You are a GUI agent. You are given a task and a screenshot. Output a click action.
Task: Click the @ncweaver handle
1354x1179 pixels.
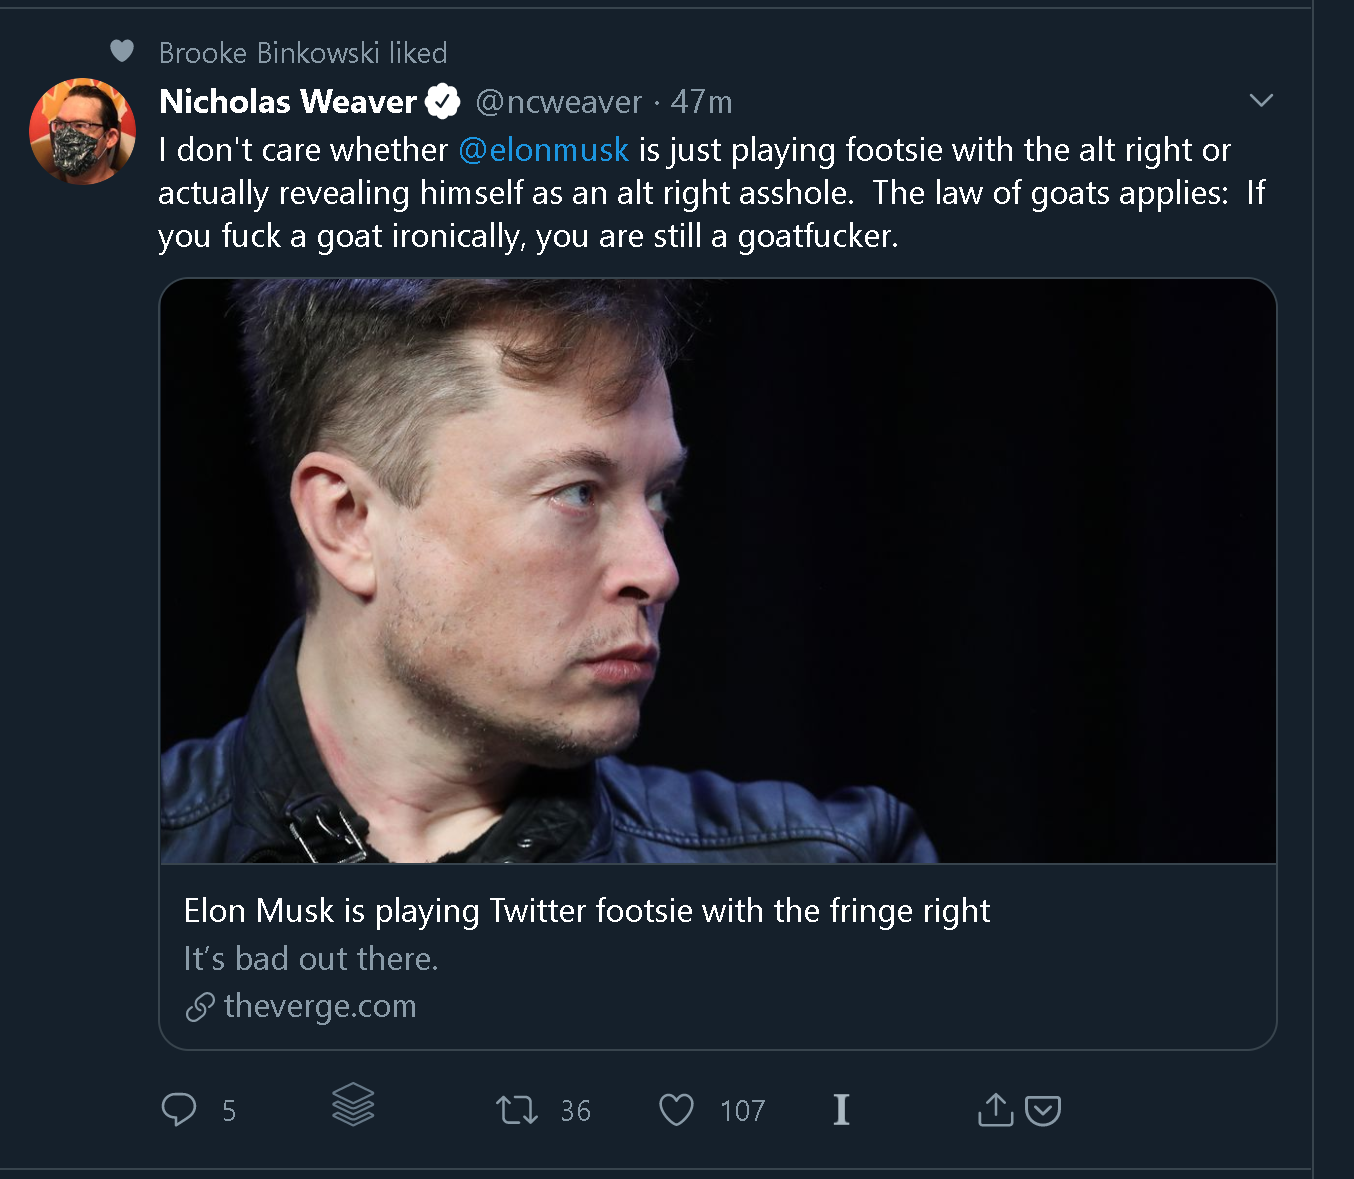coord(558,102)
